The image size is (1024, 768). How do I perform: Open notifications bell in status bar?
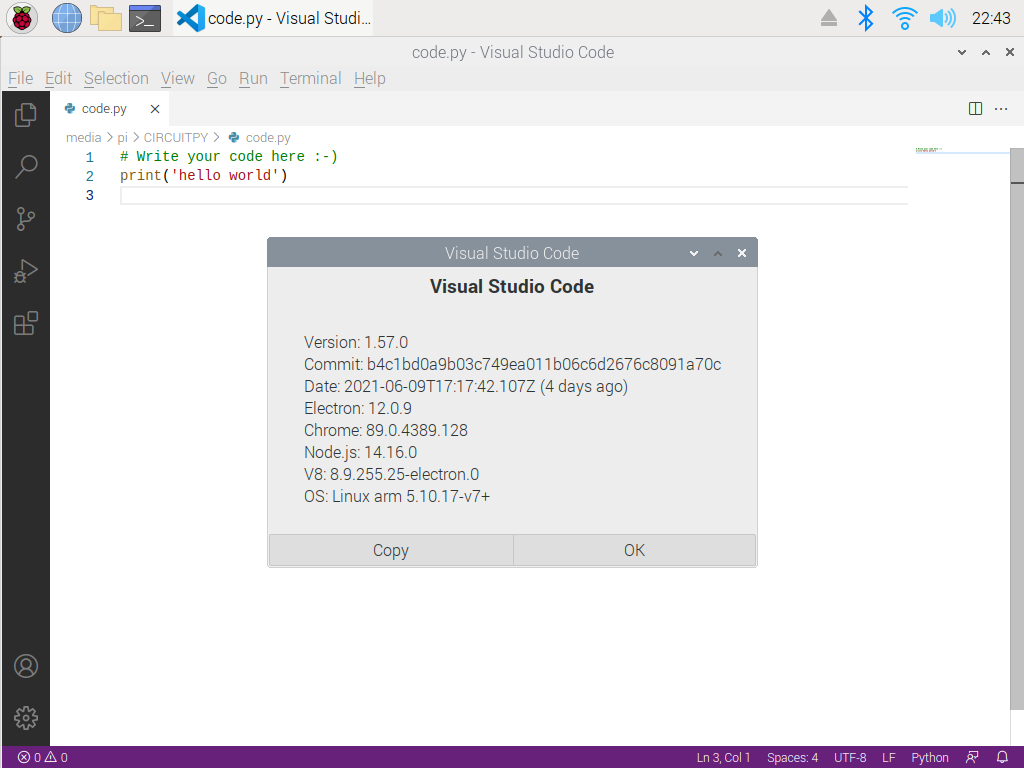coord(1002,758)
